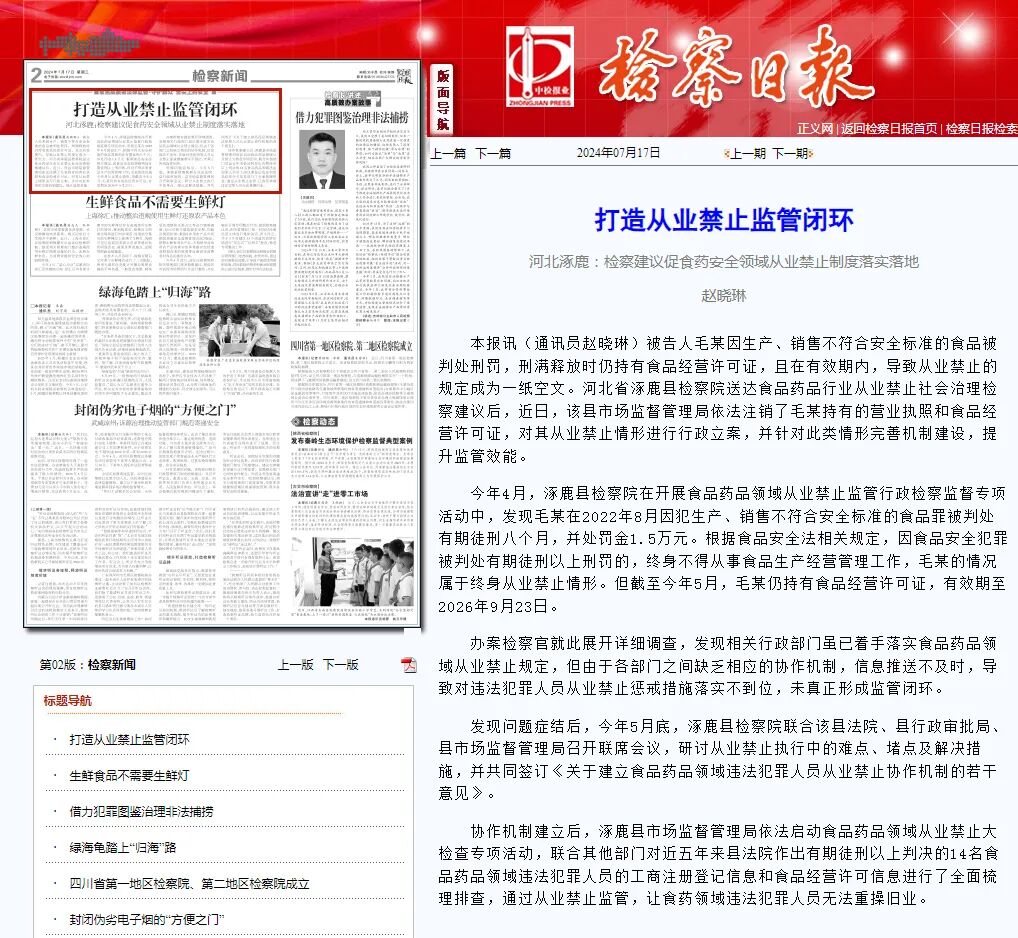
Task: Click 封闭伪劣电子烟 headline on page thumbnail
Action: 155,410
